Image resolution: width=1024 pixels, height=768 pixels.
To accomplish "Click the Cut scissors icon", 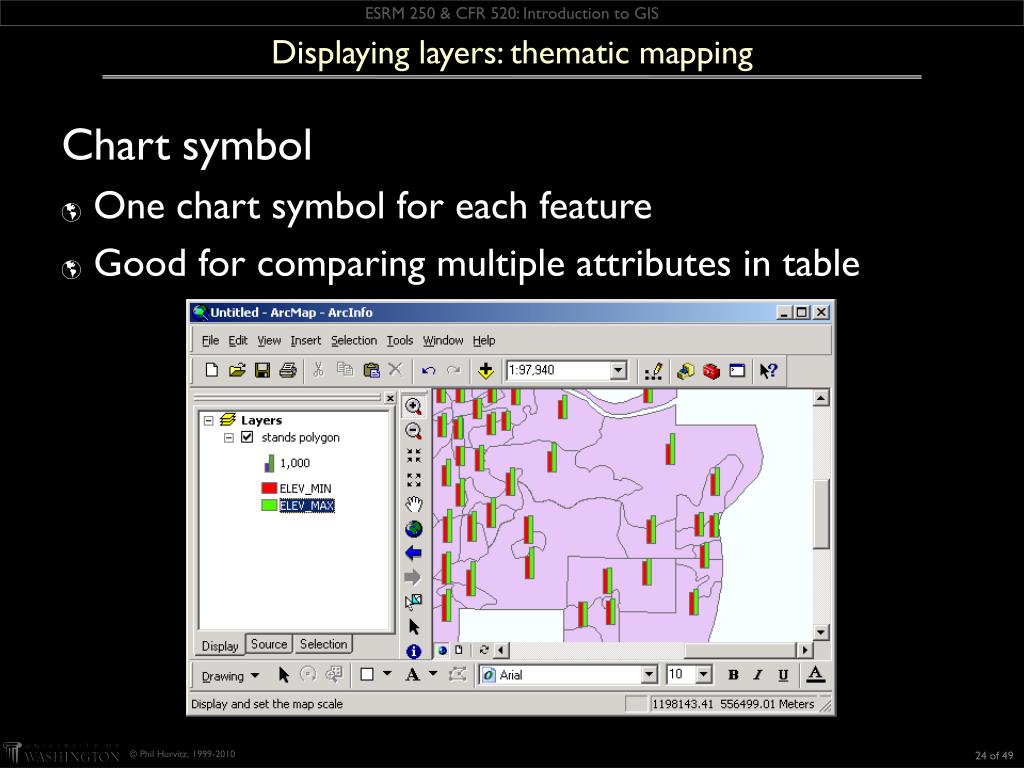I will pyautogui.click(x=318, y=370).
